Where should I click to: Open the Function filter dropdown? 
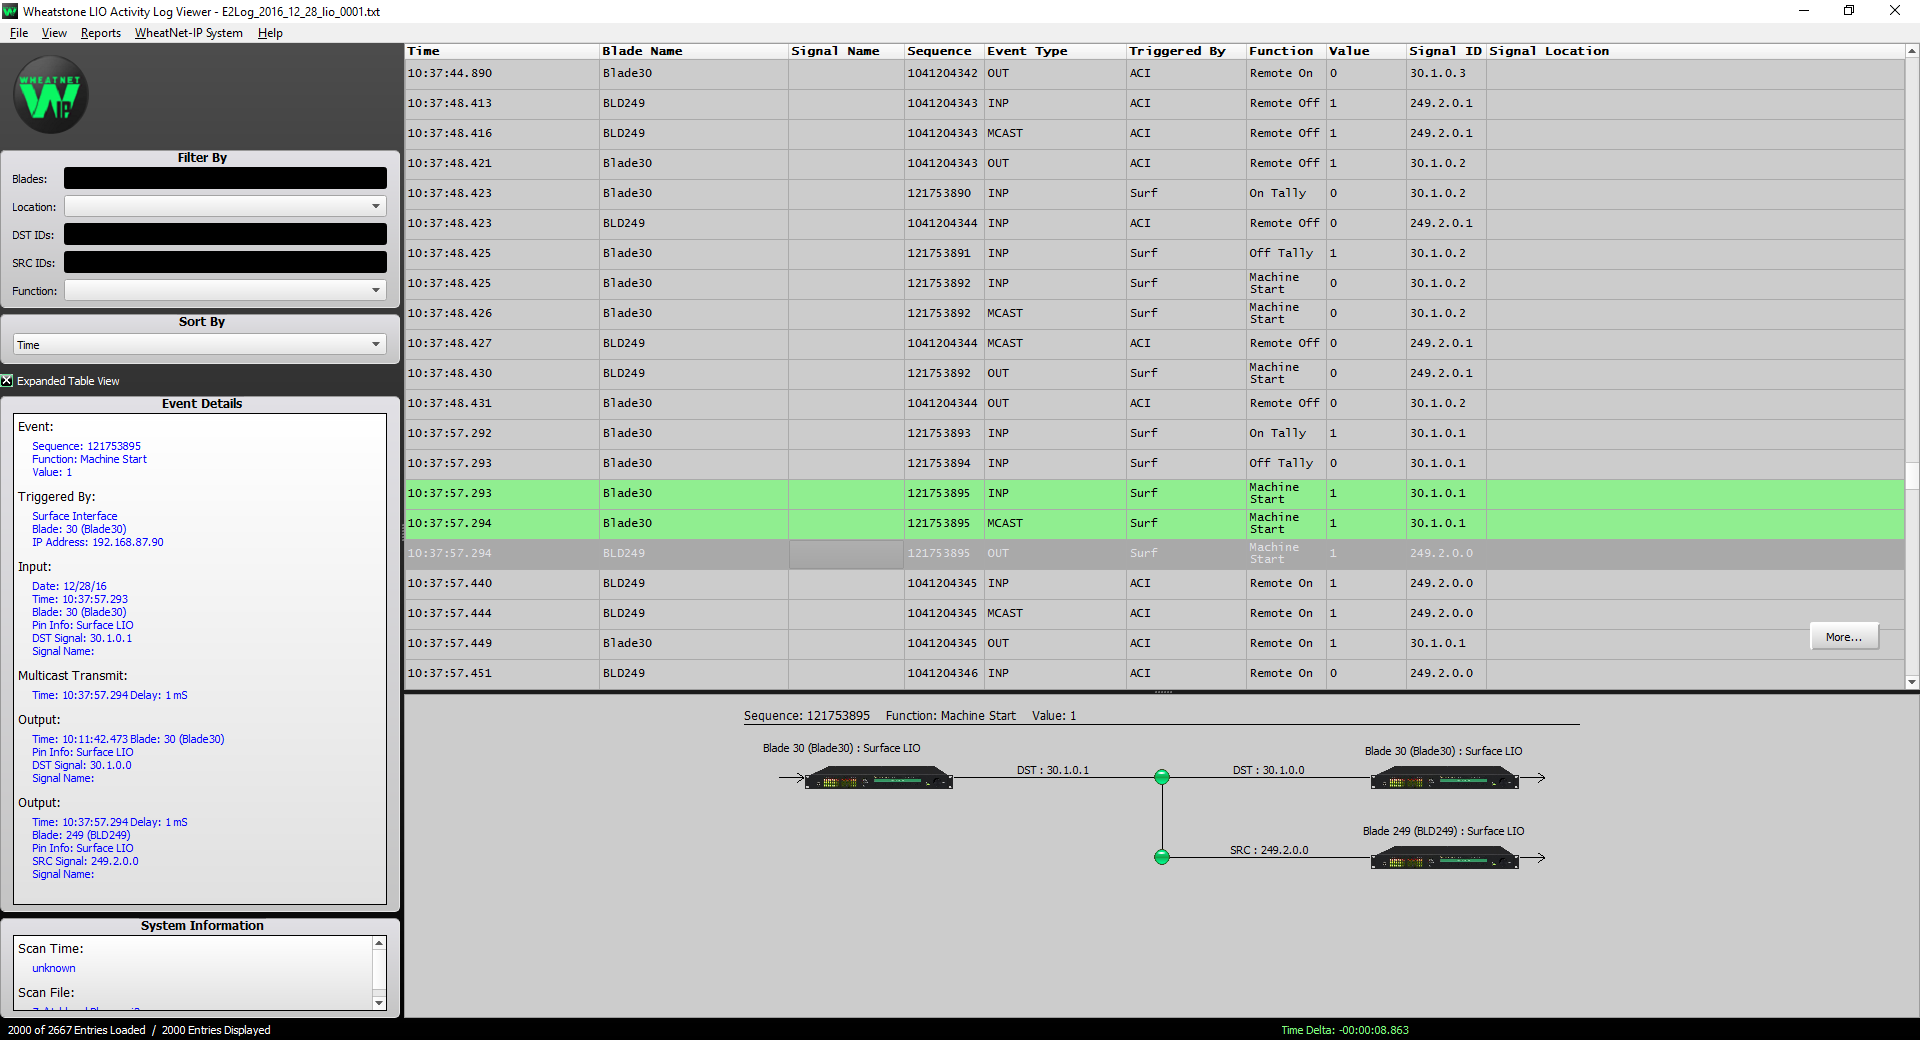click(x=225, y=290)
